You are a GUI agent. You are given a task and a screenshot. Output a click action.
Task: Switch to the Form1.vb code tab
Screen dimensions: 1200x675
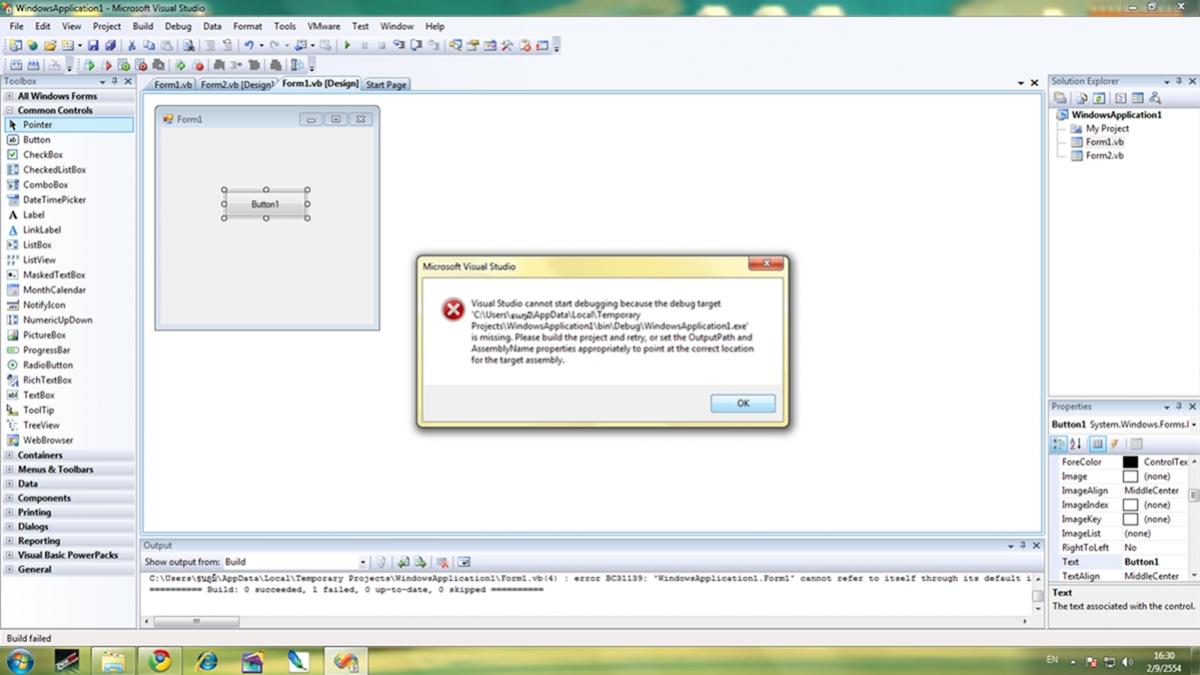click(x=173, y=85)
